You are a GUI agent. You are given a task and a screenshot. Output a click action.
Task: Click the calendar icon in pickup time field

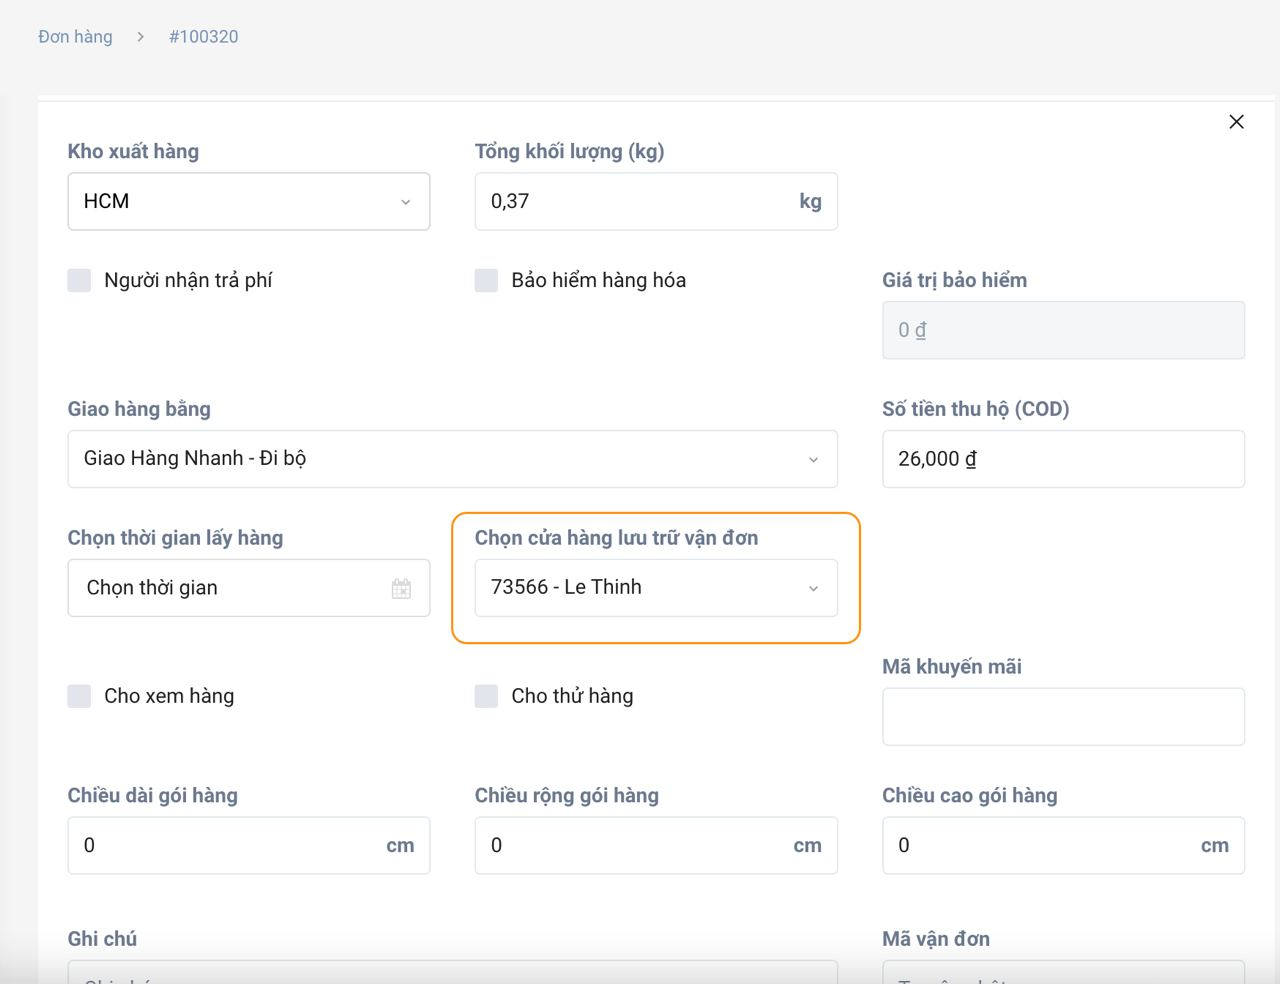(401, 588)
